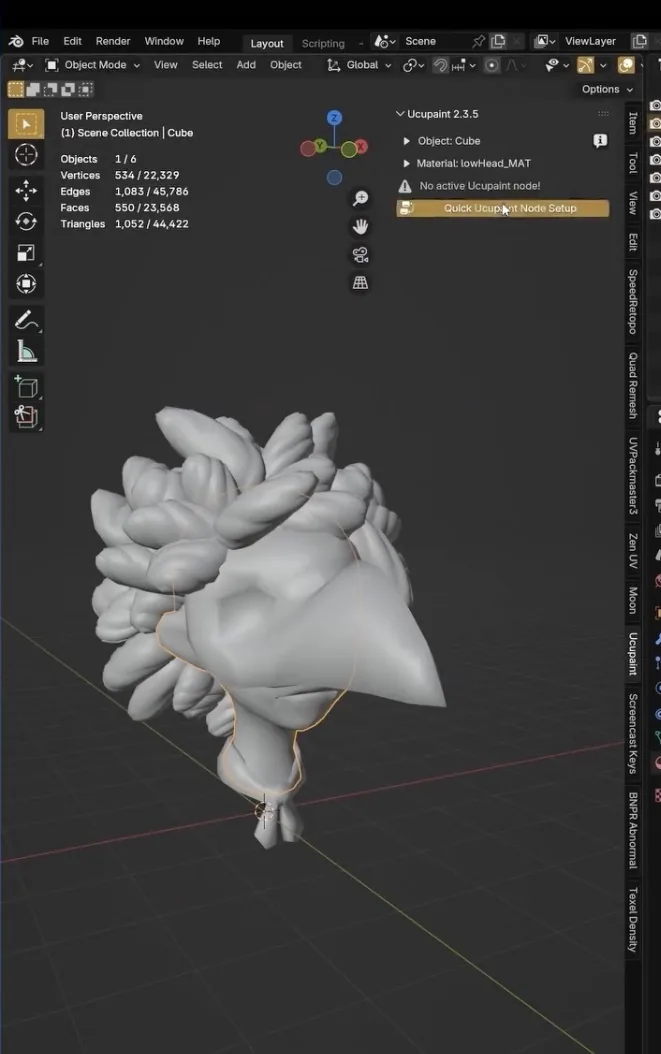Switch to the Scripting workspace tab
The image size is (661, 1054).
[323, 43]
